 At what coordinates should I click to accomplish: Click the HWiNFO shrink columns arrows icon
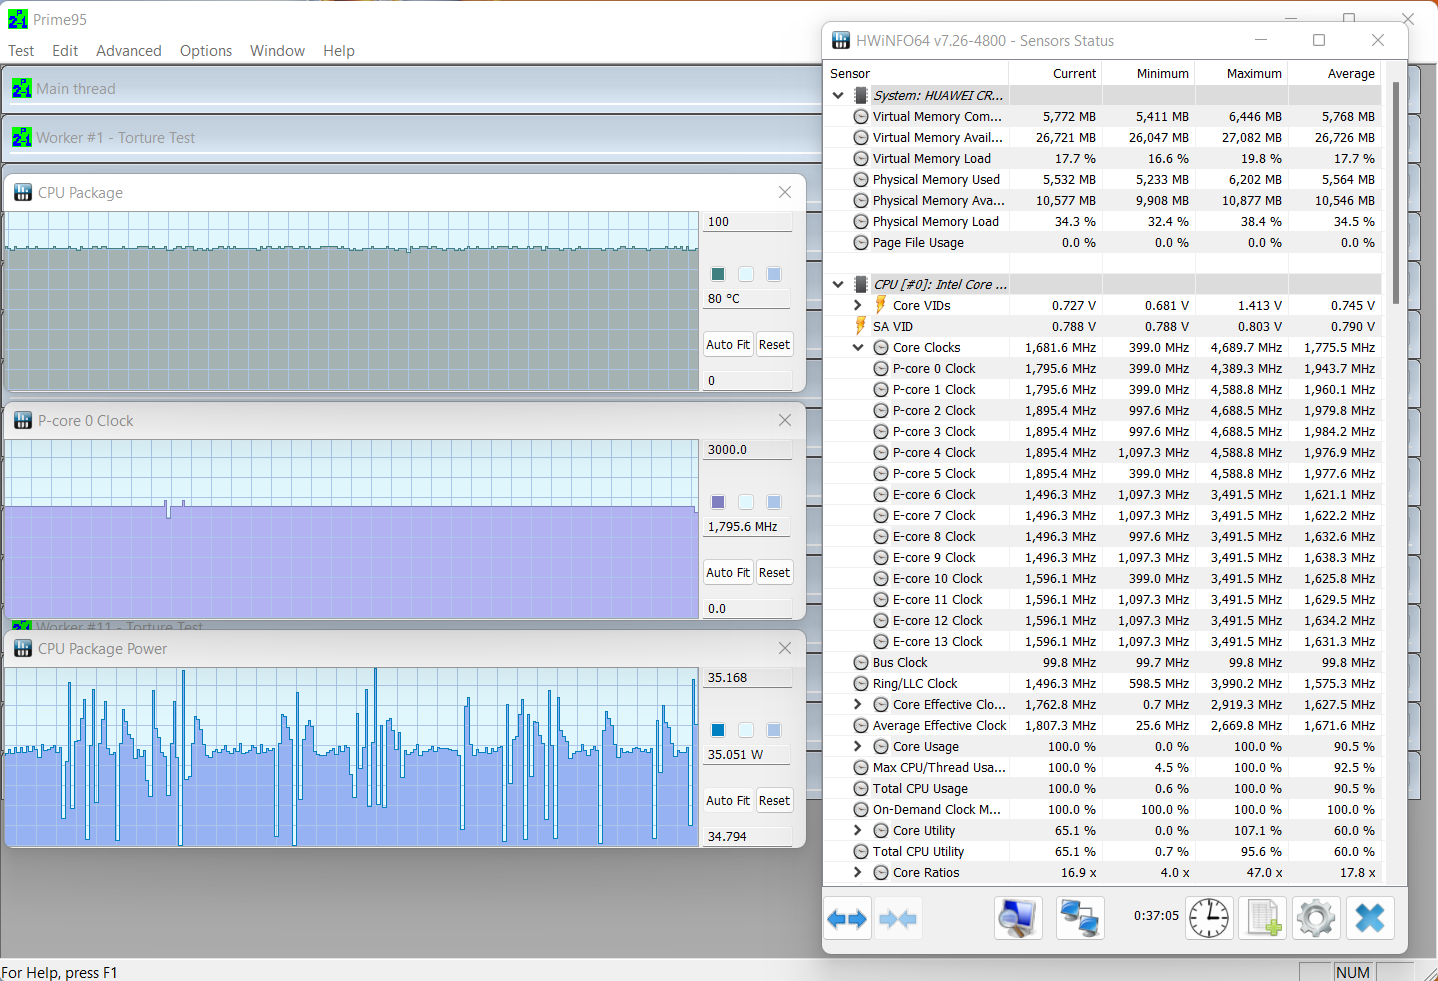tap(898, 918)
